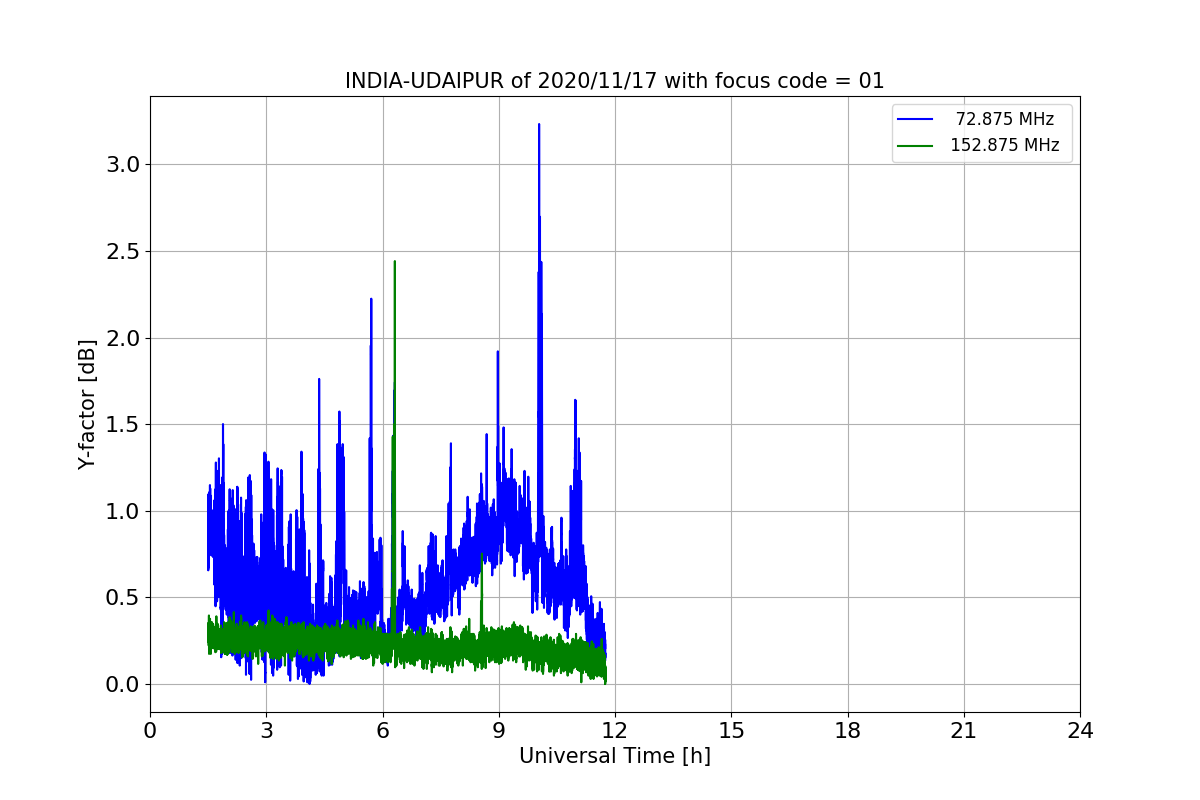Click the x-axis tick label 24

(1080, 731)
